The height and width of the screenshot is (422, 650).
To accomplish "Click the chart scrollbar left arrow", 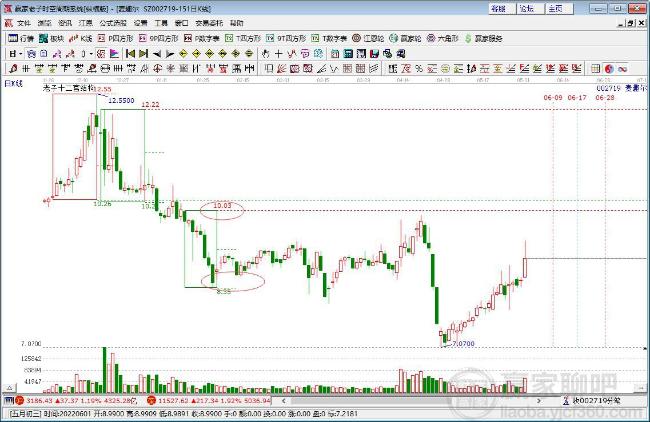I will (x=284, y=401).
